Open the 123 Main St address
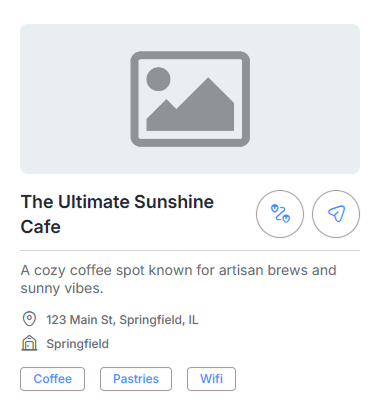 click(122, 320)
